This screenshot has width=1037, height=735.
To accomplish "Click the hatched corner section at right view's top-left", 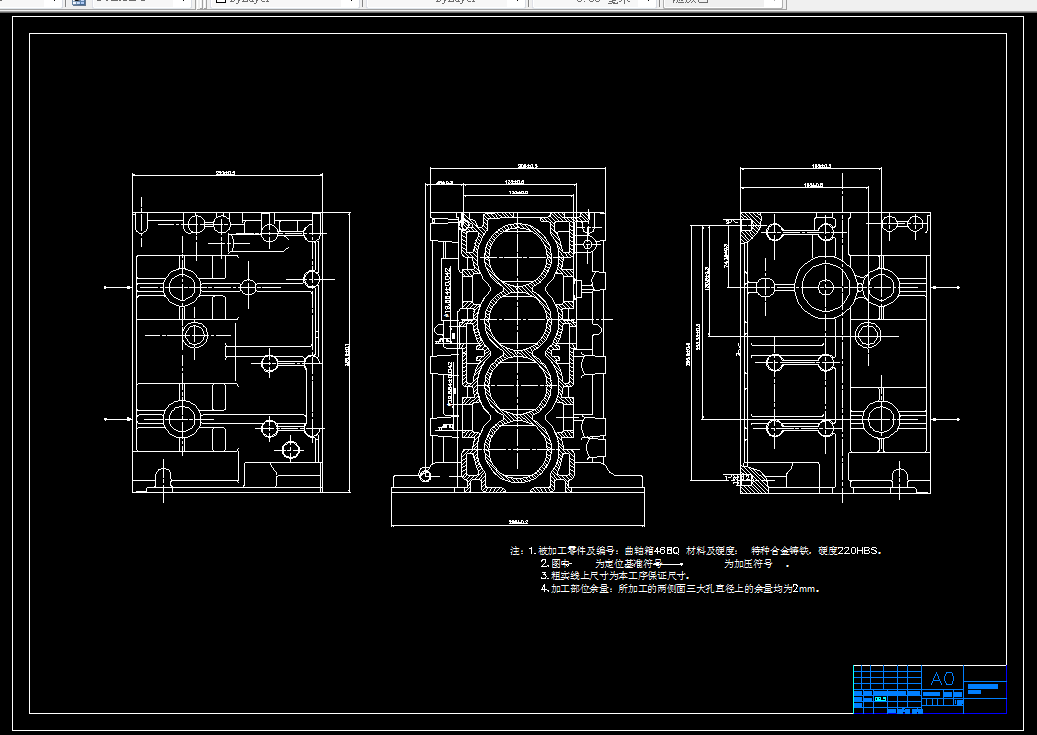I will (751, 226).
